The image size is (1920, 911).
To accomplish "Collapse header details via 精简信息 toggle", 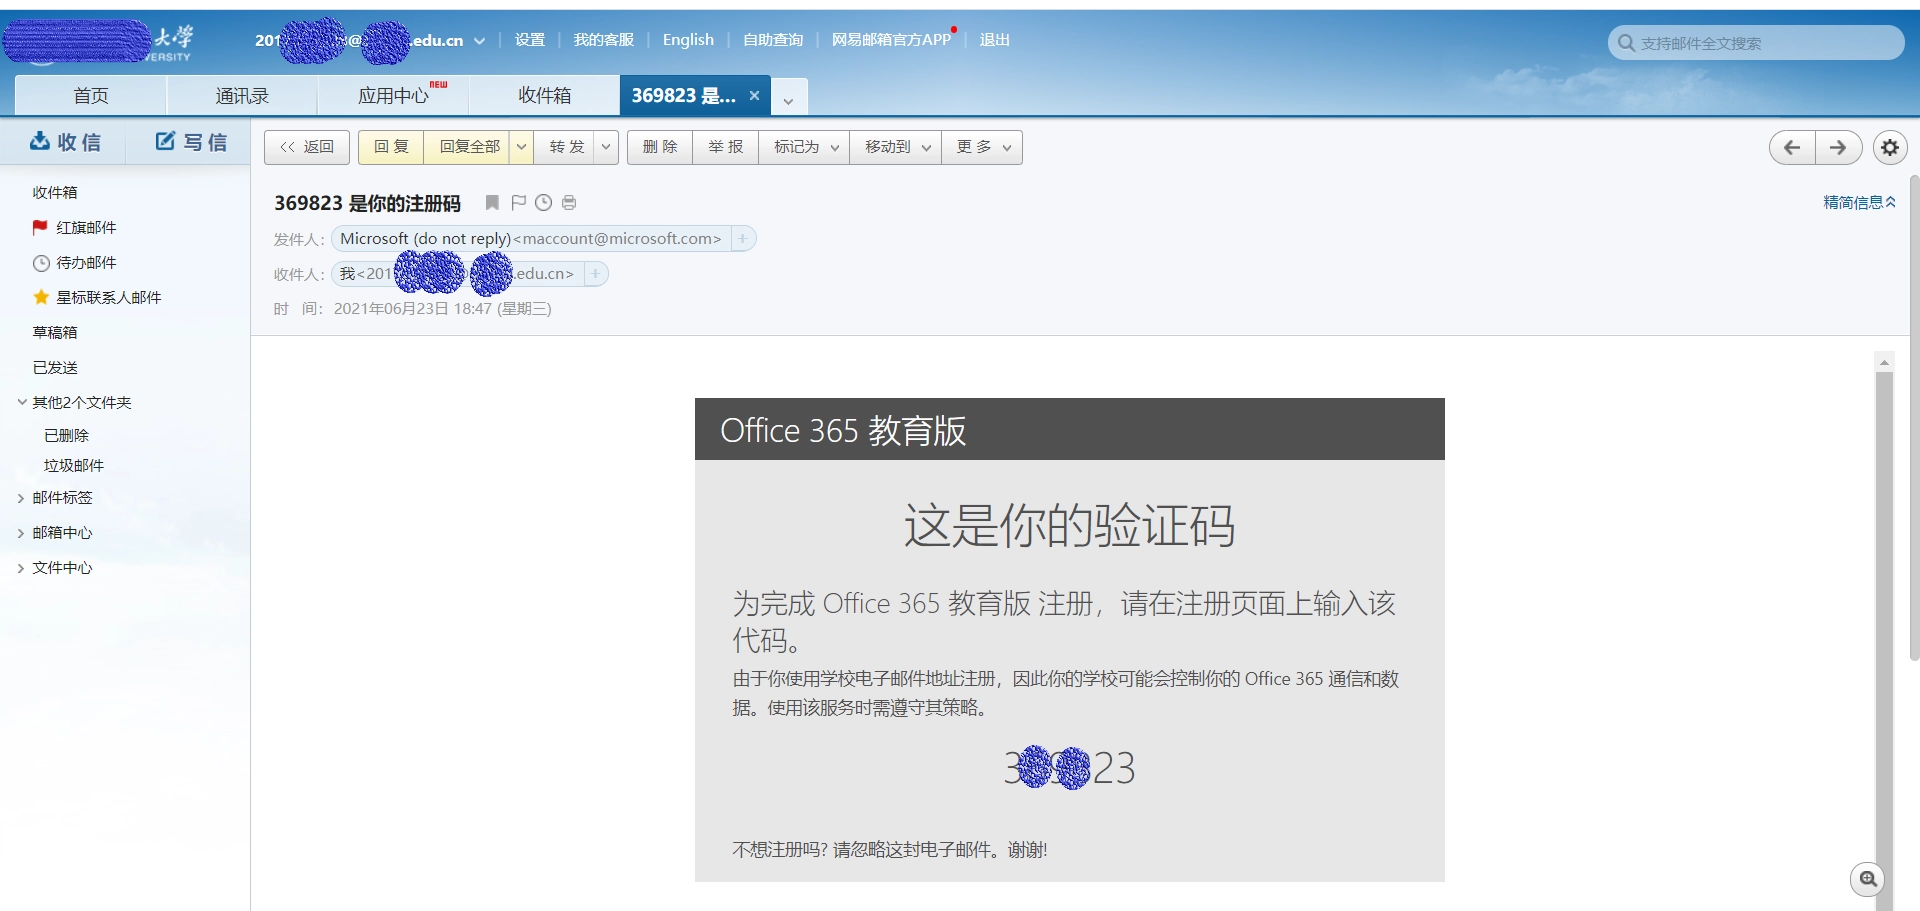I will 1858,202.
